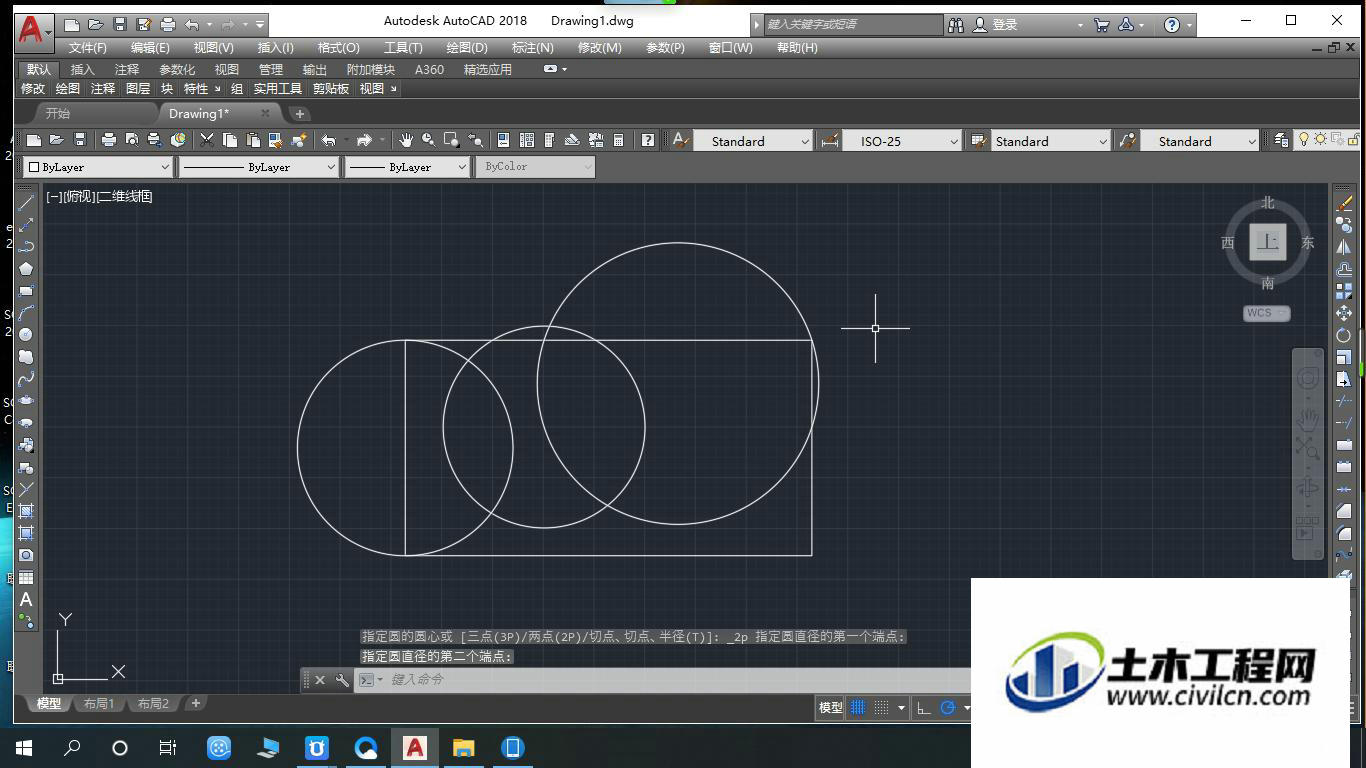Toggle the layer freeze sun icon
Image resolution: width=1366 pixels, height=768 pixels.
1321,140
